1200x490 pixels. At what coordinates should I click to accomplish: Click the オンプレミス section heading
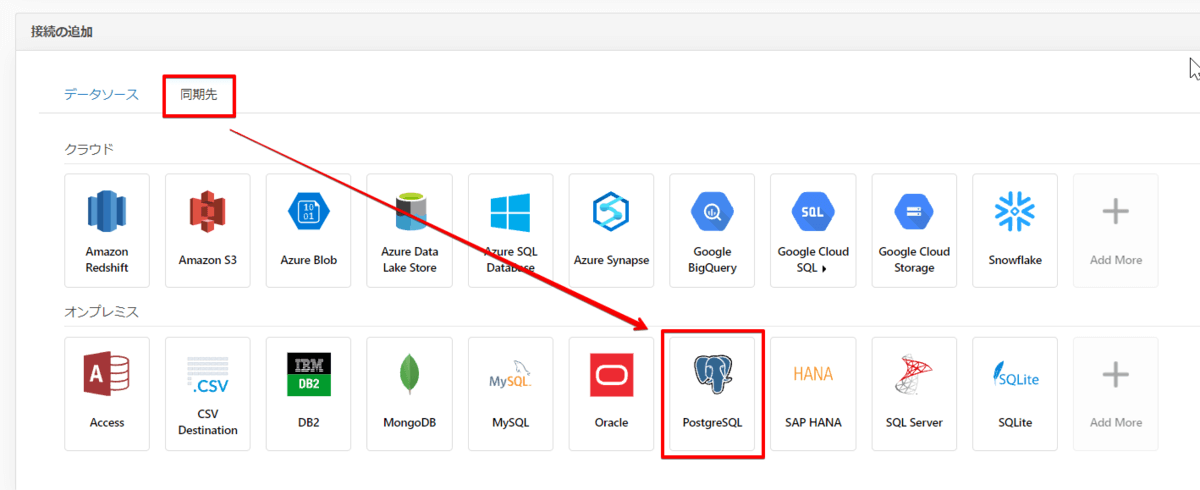click(x=101, y=312)
